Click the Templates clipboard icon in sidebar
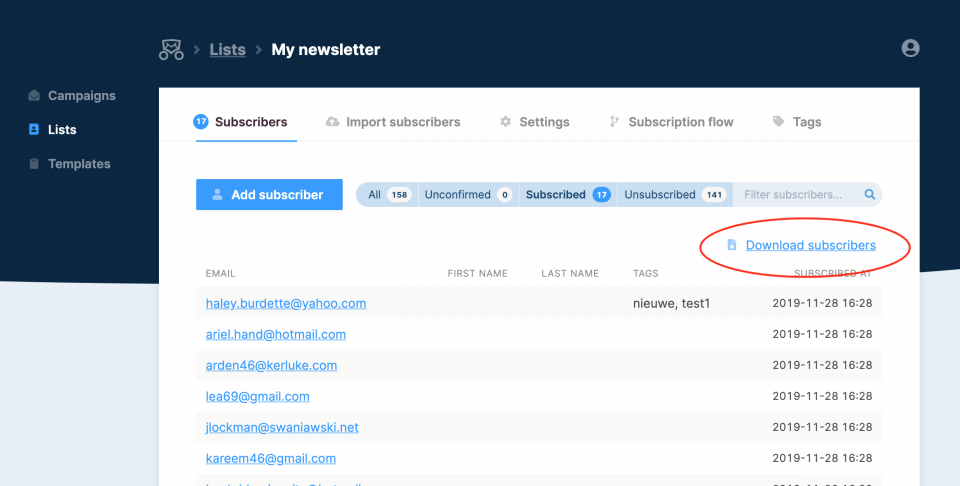Screen dimensions: 960x486 pyautogui.click(x=34, y=163)
